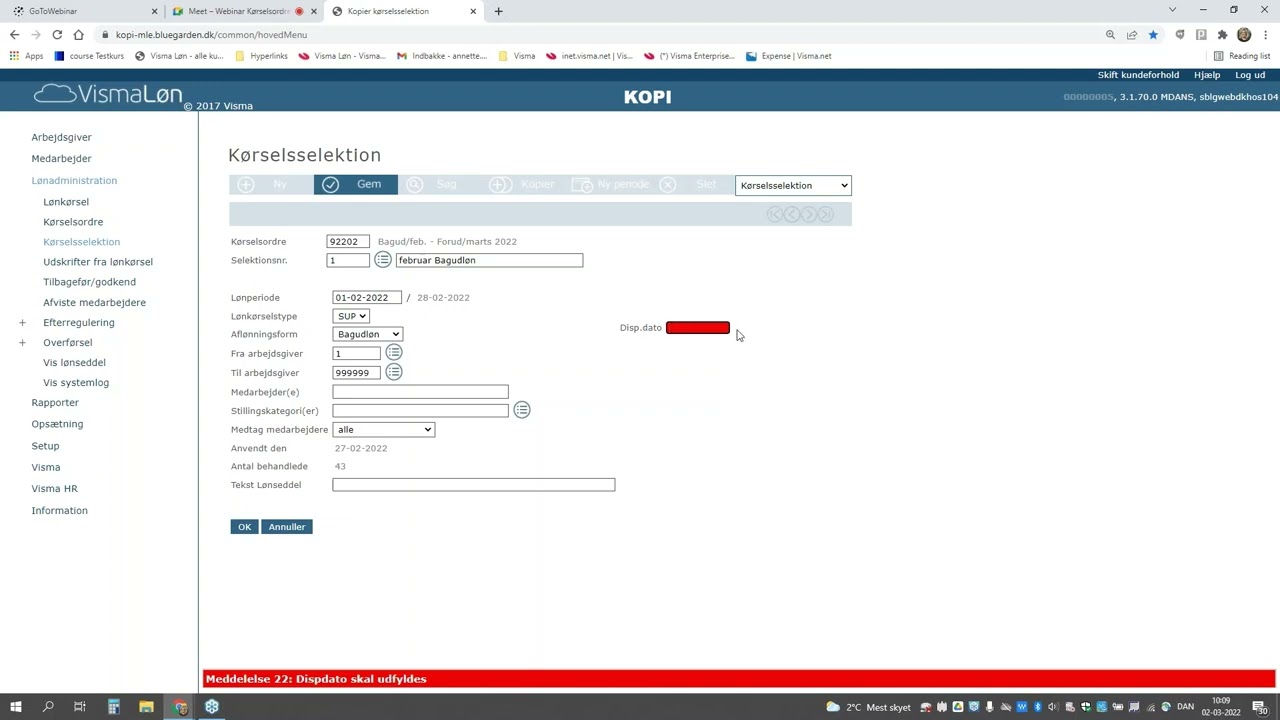Screen dimensions: 1280x720
Task: Click the greyed Slet X icon
Action: pyautogui.click(x=668, y=185)
